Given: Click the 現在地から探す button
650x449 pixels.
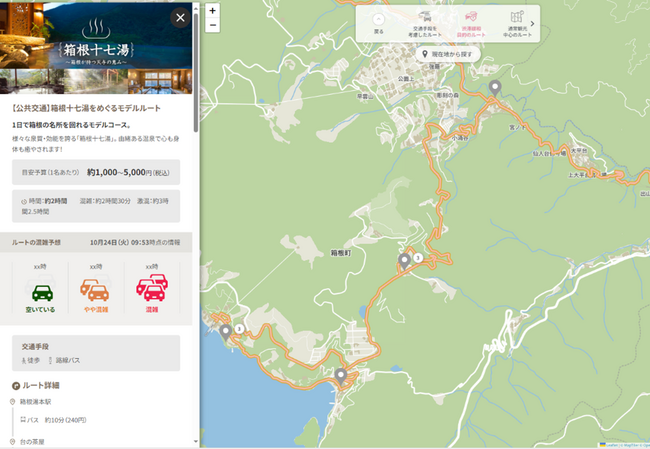Looking at the screenshot, I should point(448,54).
